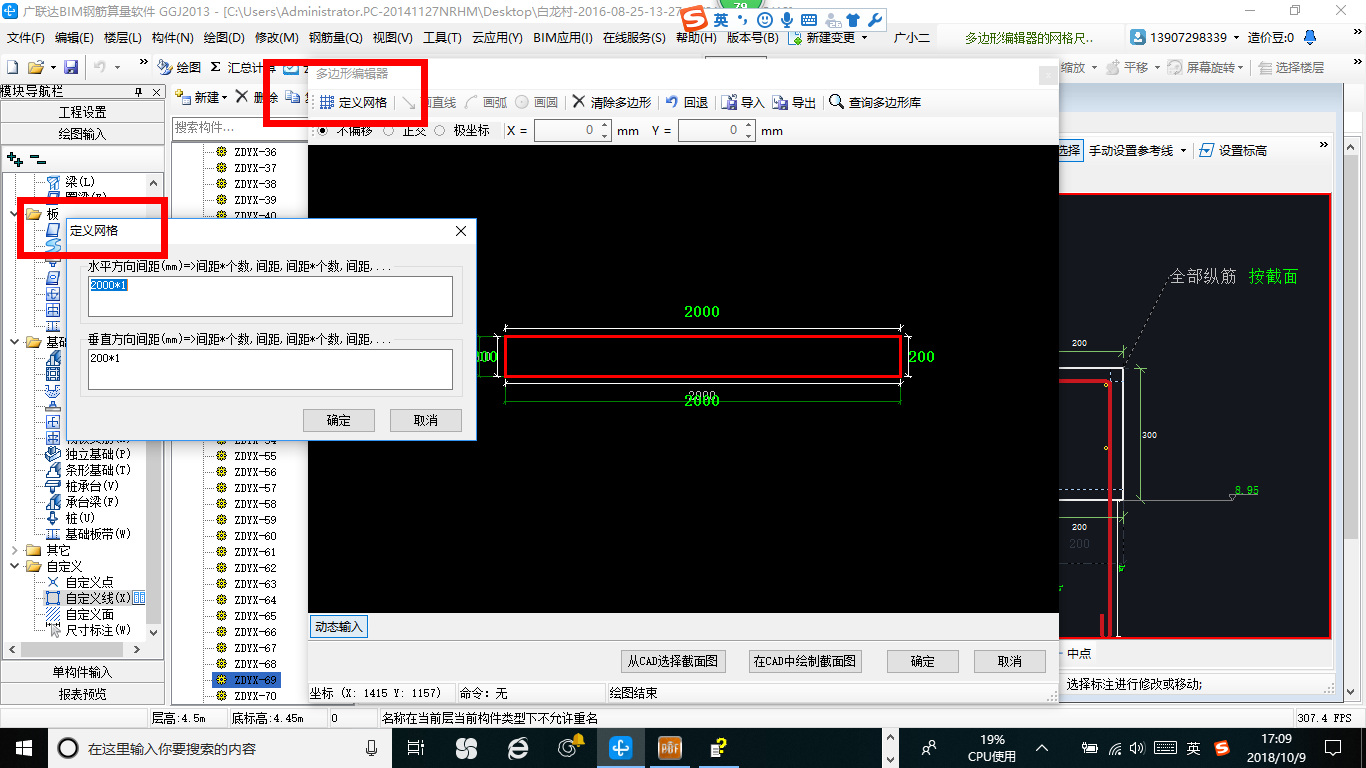Click the save disk icon in main toolbar
The width and height of the screenshot is (1366, 768).
(71, 67)
